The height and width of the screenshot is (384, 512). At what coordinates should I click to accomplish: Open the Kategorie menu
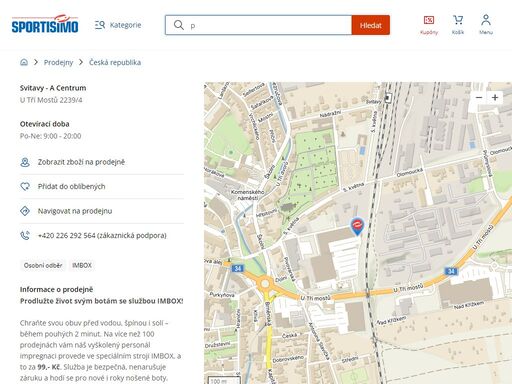coord(118,25)
